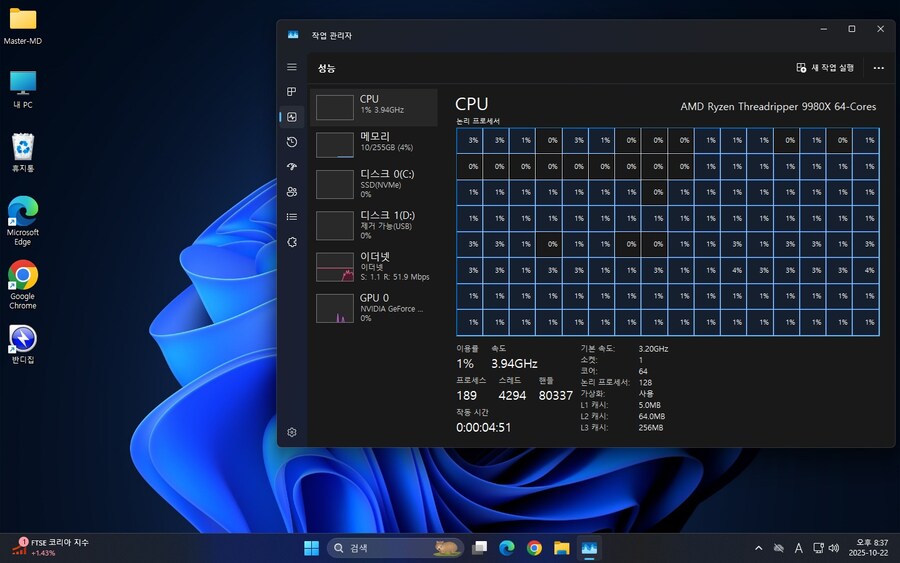
Task: Open the three-dot more options menu
Action: click(878, 68)
